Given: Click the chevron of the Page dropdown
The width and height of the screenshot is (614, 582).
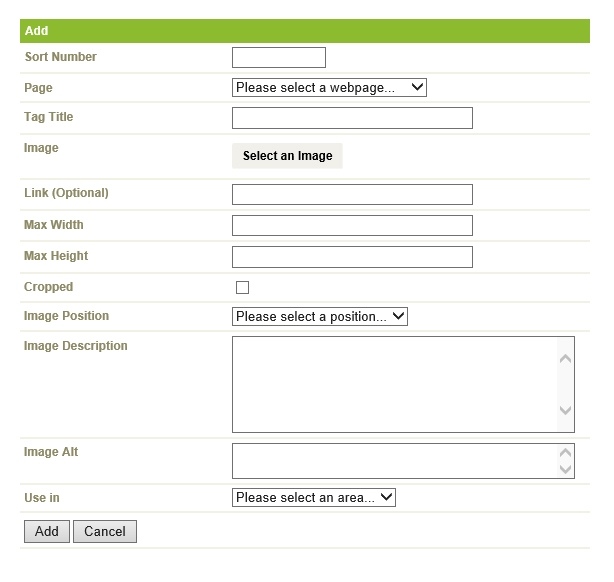Looking at the screenshot, I should pyautogui.click(x=417, y=87).
